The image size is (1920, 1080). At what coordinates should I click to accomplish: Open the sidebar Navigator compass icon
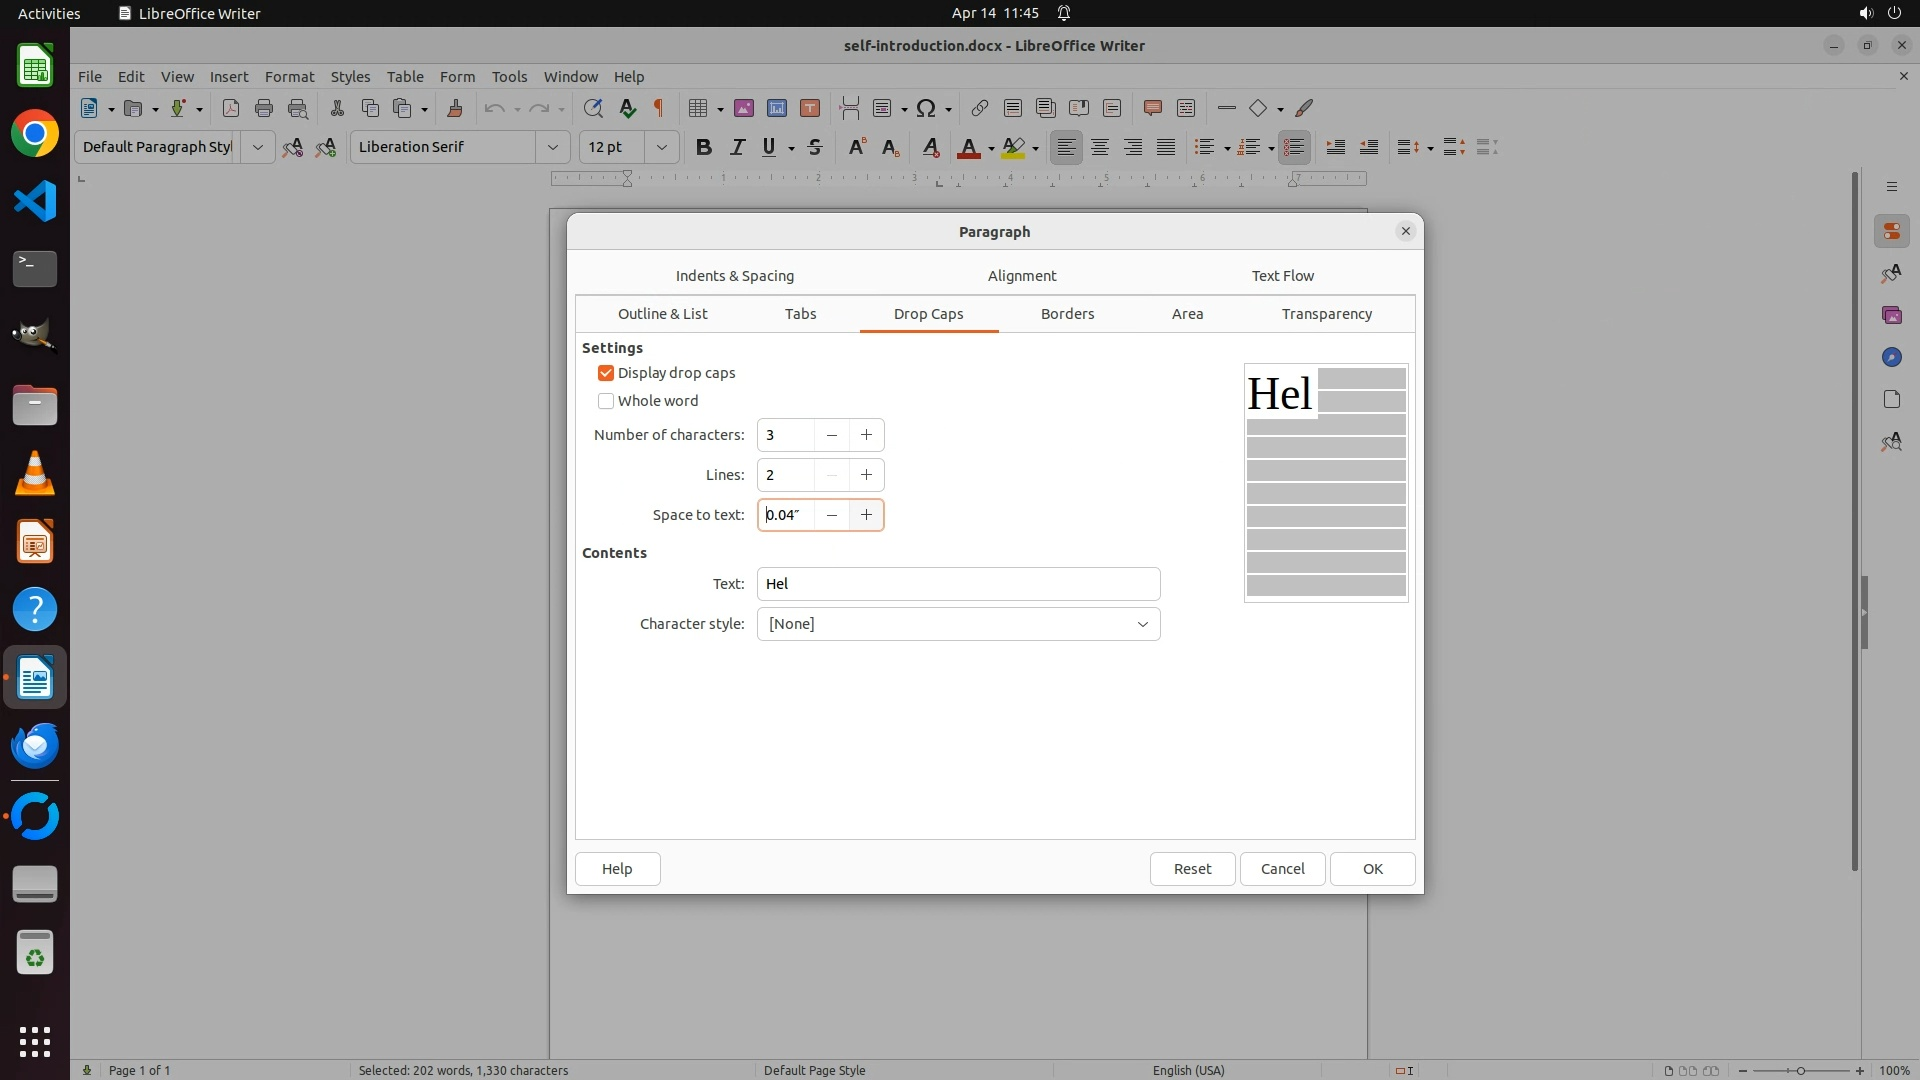click(1891, 357)
